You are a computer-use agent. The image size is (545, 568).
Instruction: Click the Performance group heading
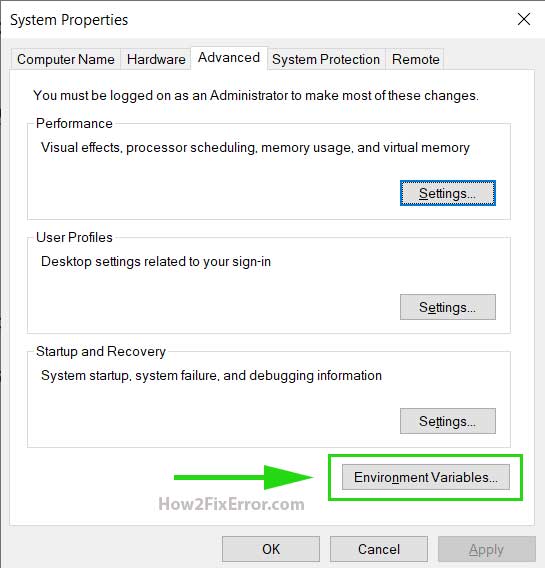click(74, 124)
